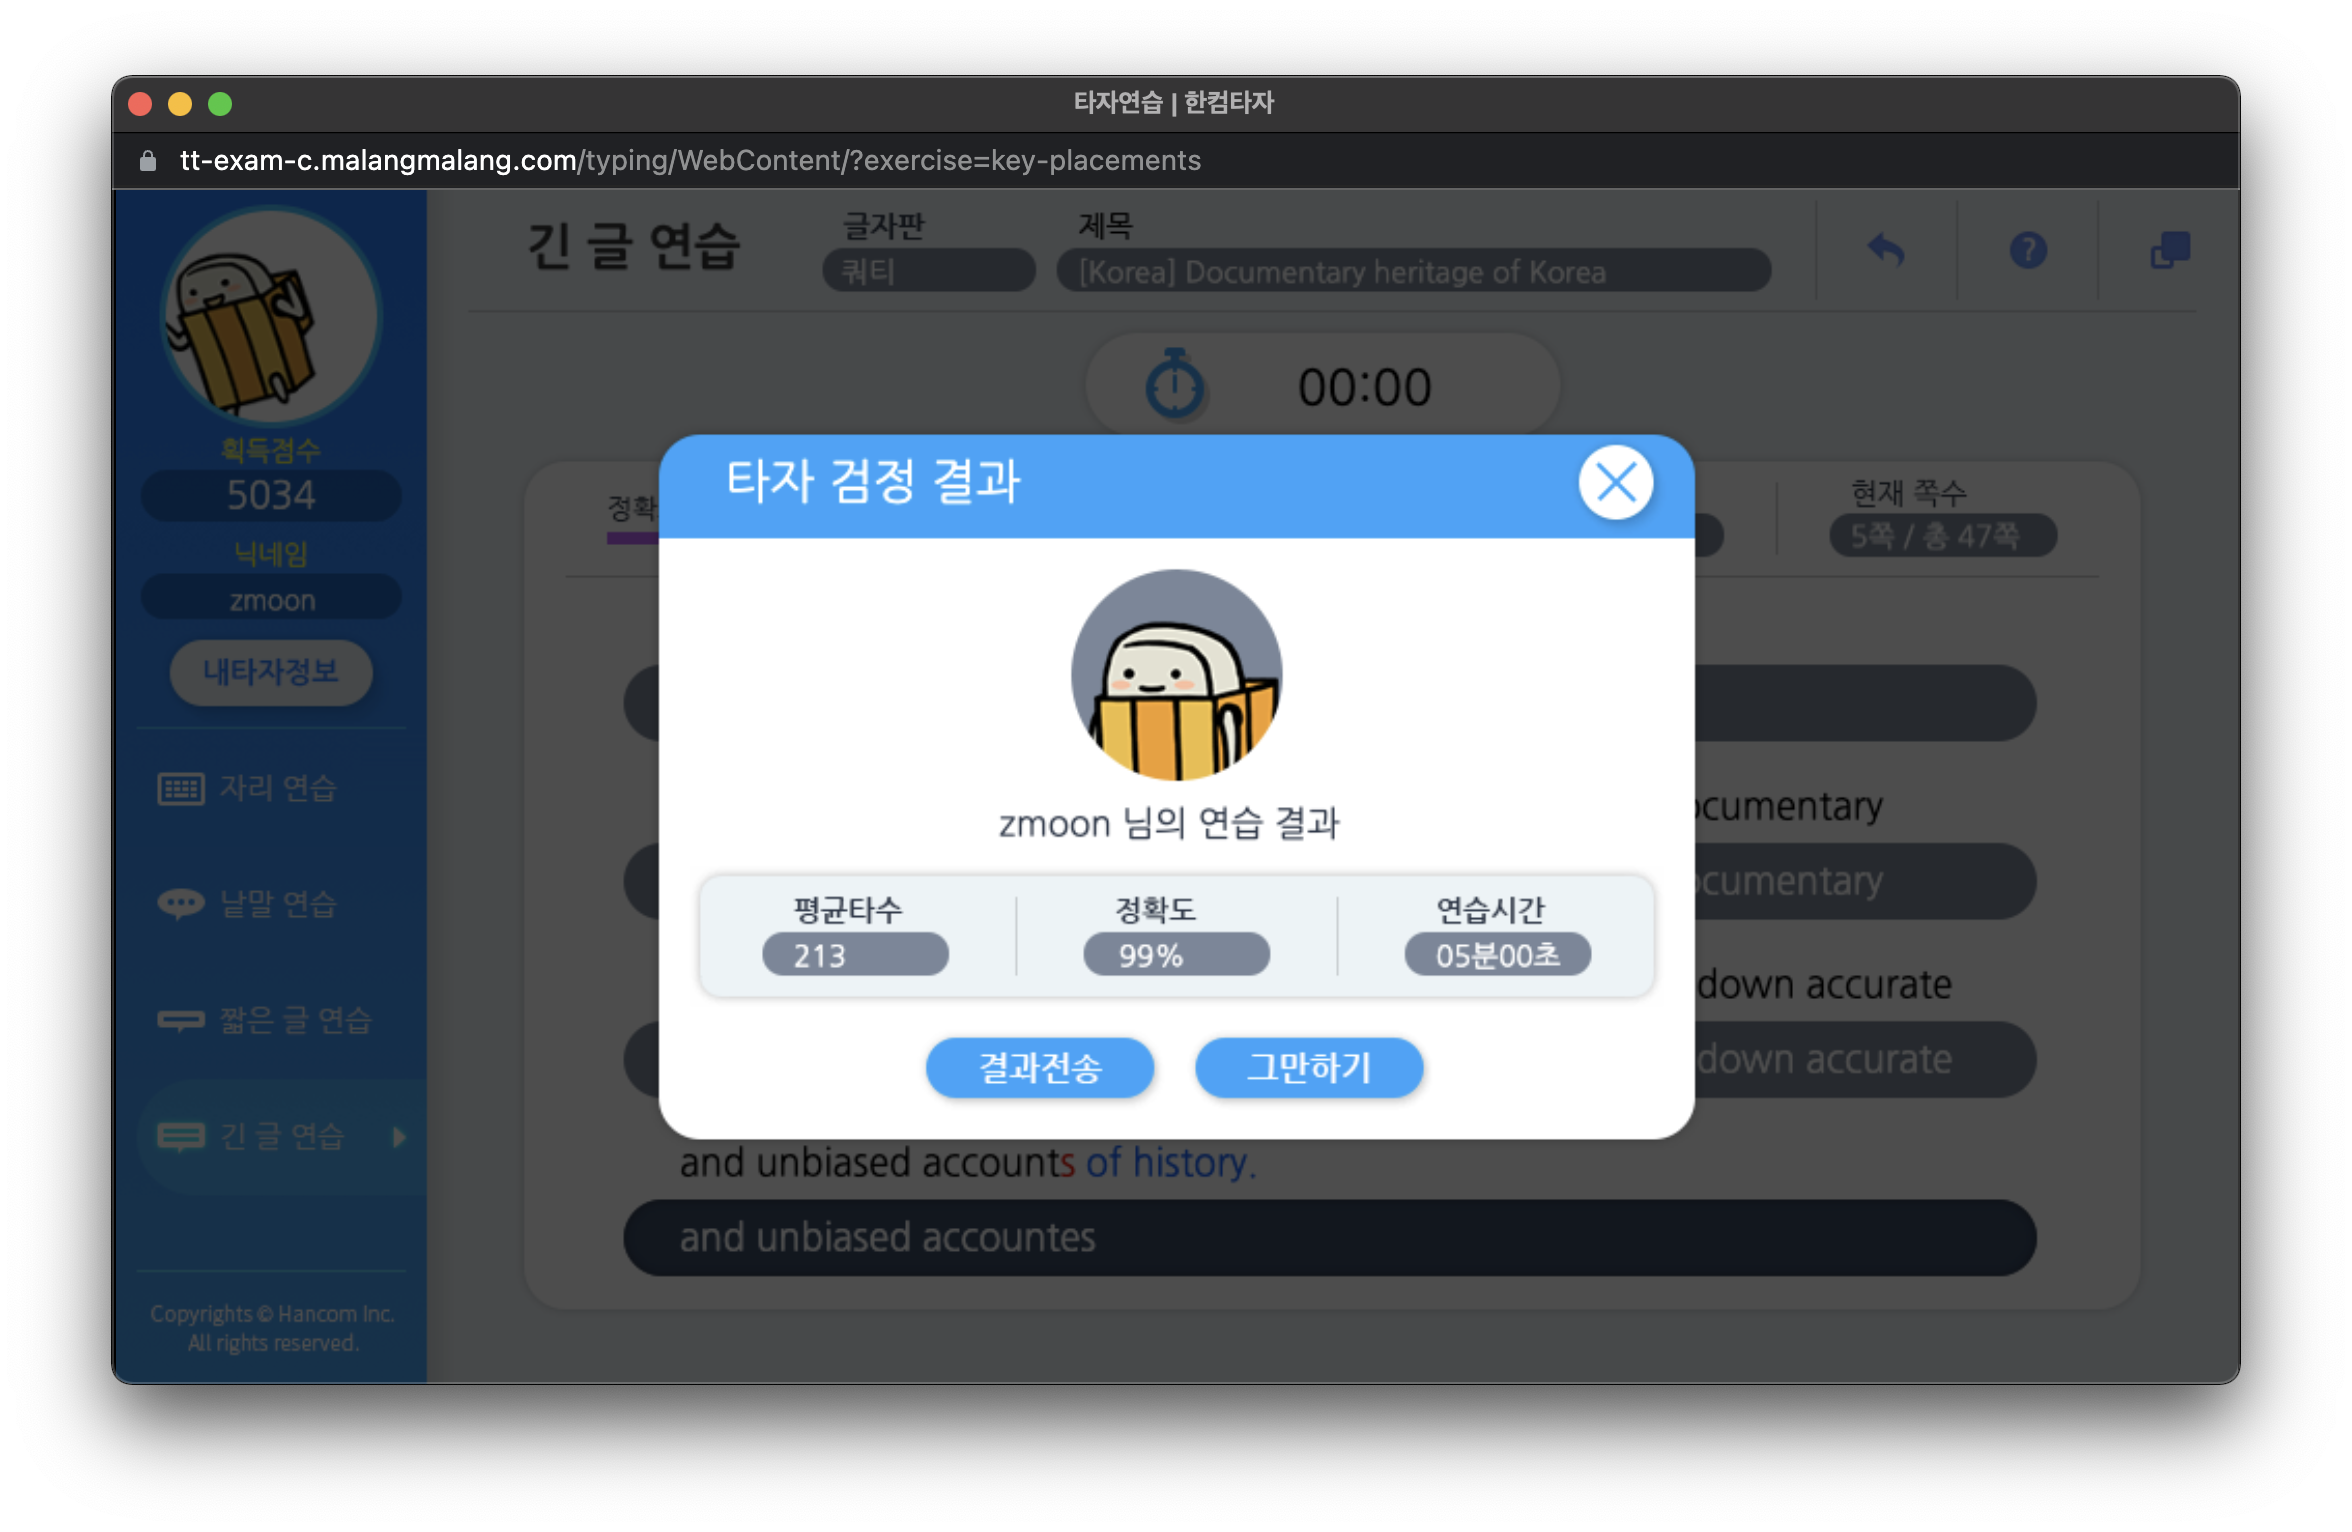The height and width of the screenshot is (1532, 2352).
Task: Click the text box icon by 긴 글 연습
Action: [x=181, y=1136]
